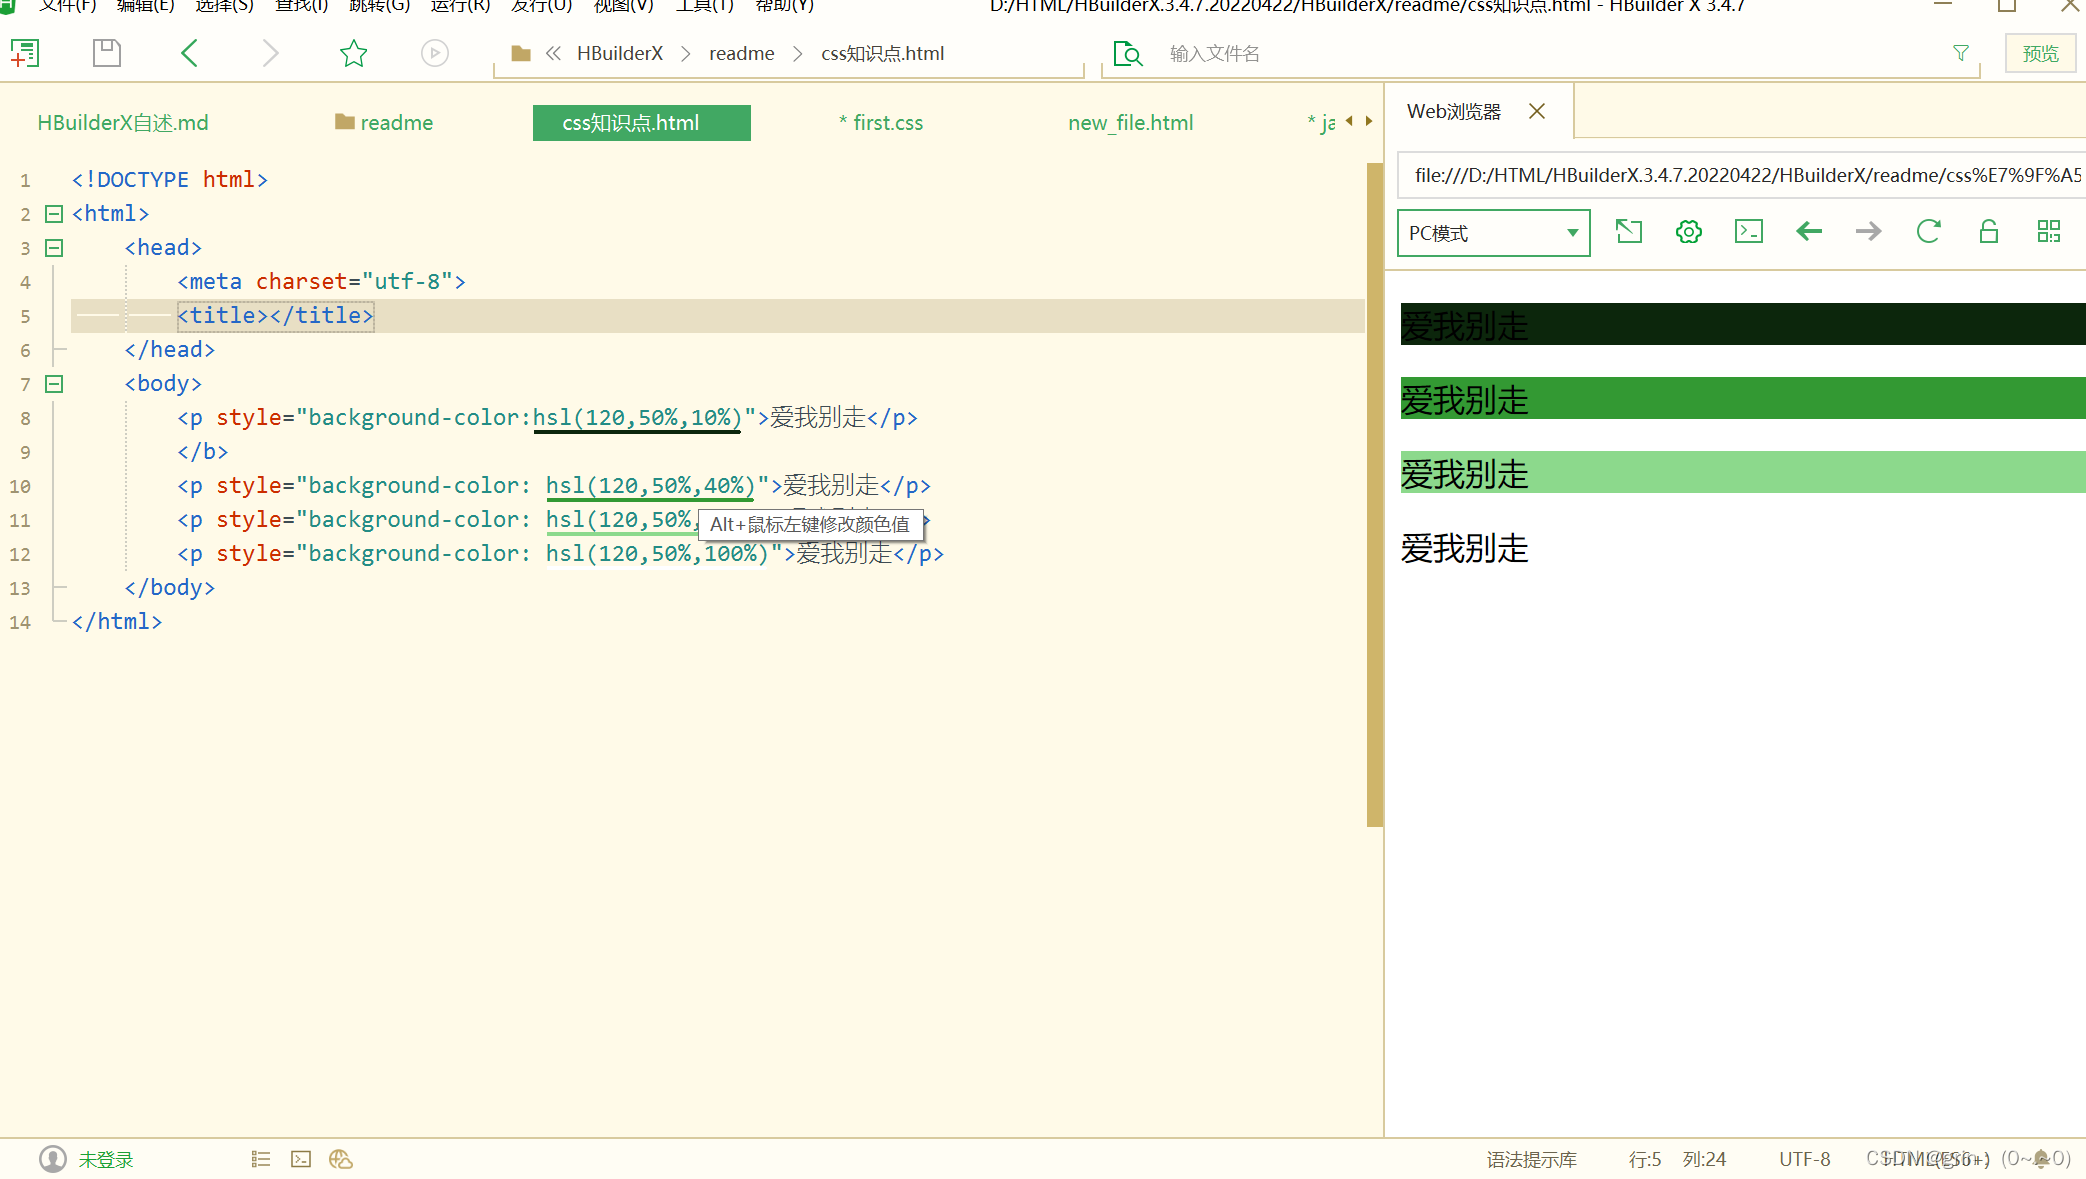Screen dimensions: 2086x1179
Task: Click the favorites star in toolbar
Action: click(x=353, y=53)
